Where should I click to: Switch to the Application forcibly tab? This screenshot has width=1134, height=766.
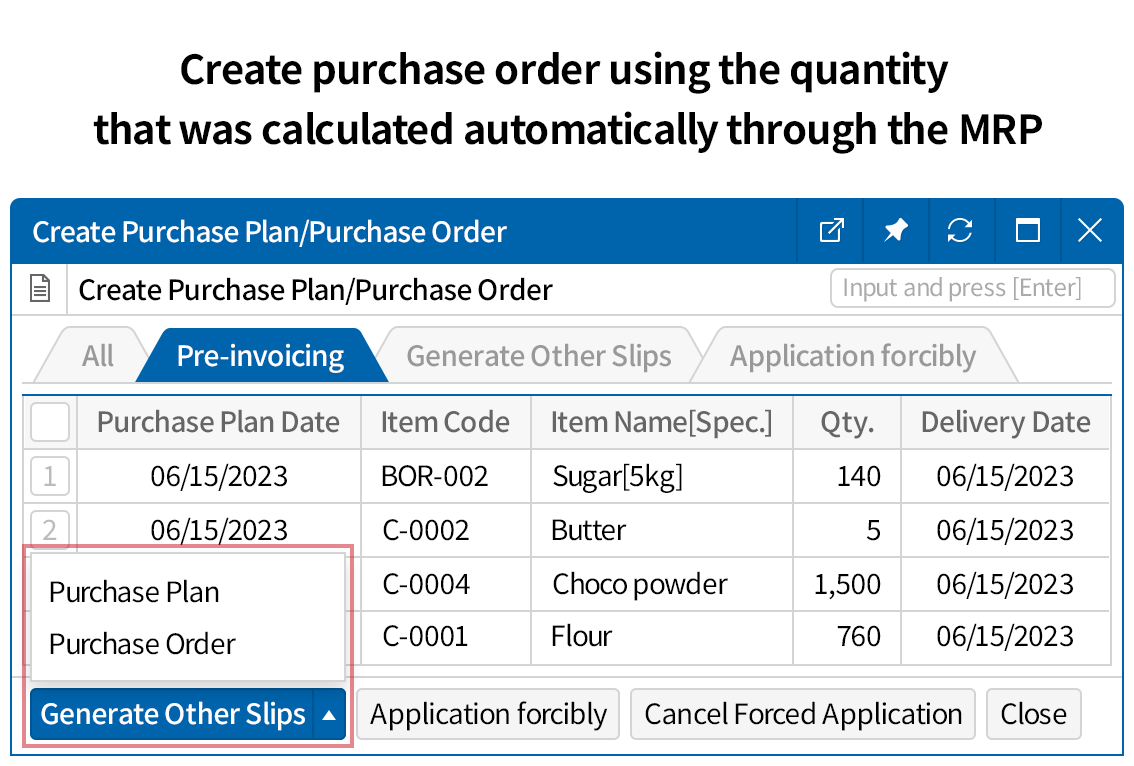point(854,354)
